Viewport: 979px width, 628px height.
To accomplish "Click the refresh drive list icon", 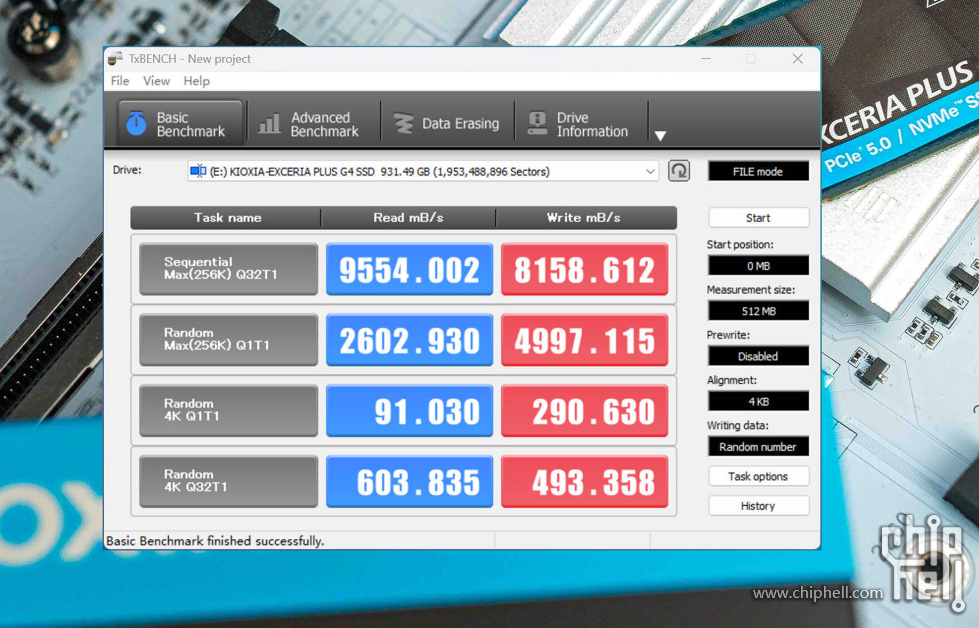I will [679, 170].
